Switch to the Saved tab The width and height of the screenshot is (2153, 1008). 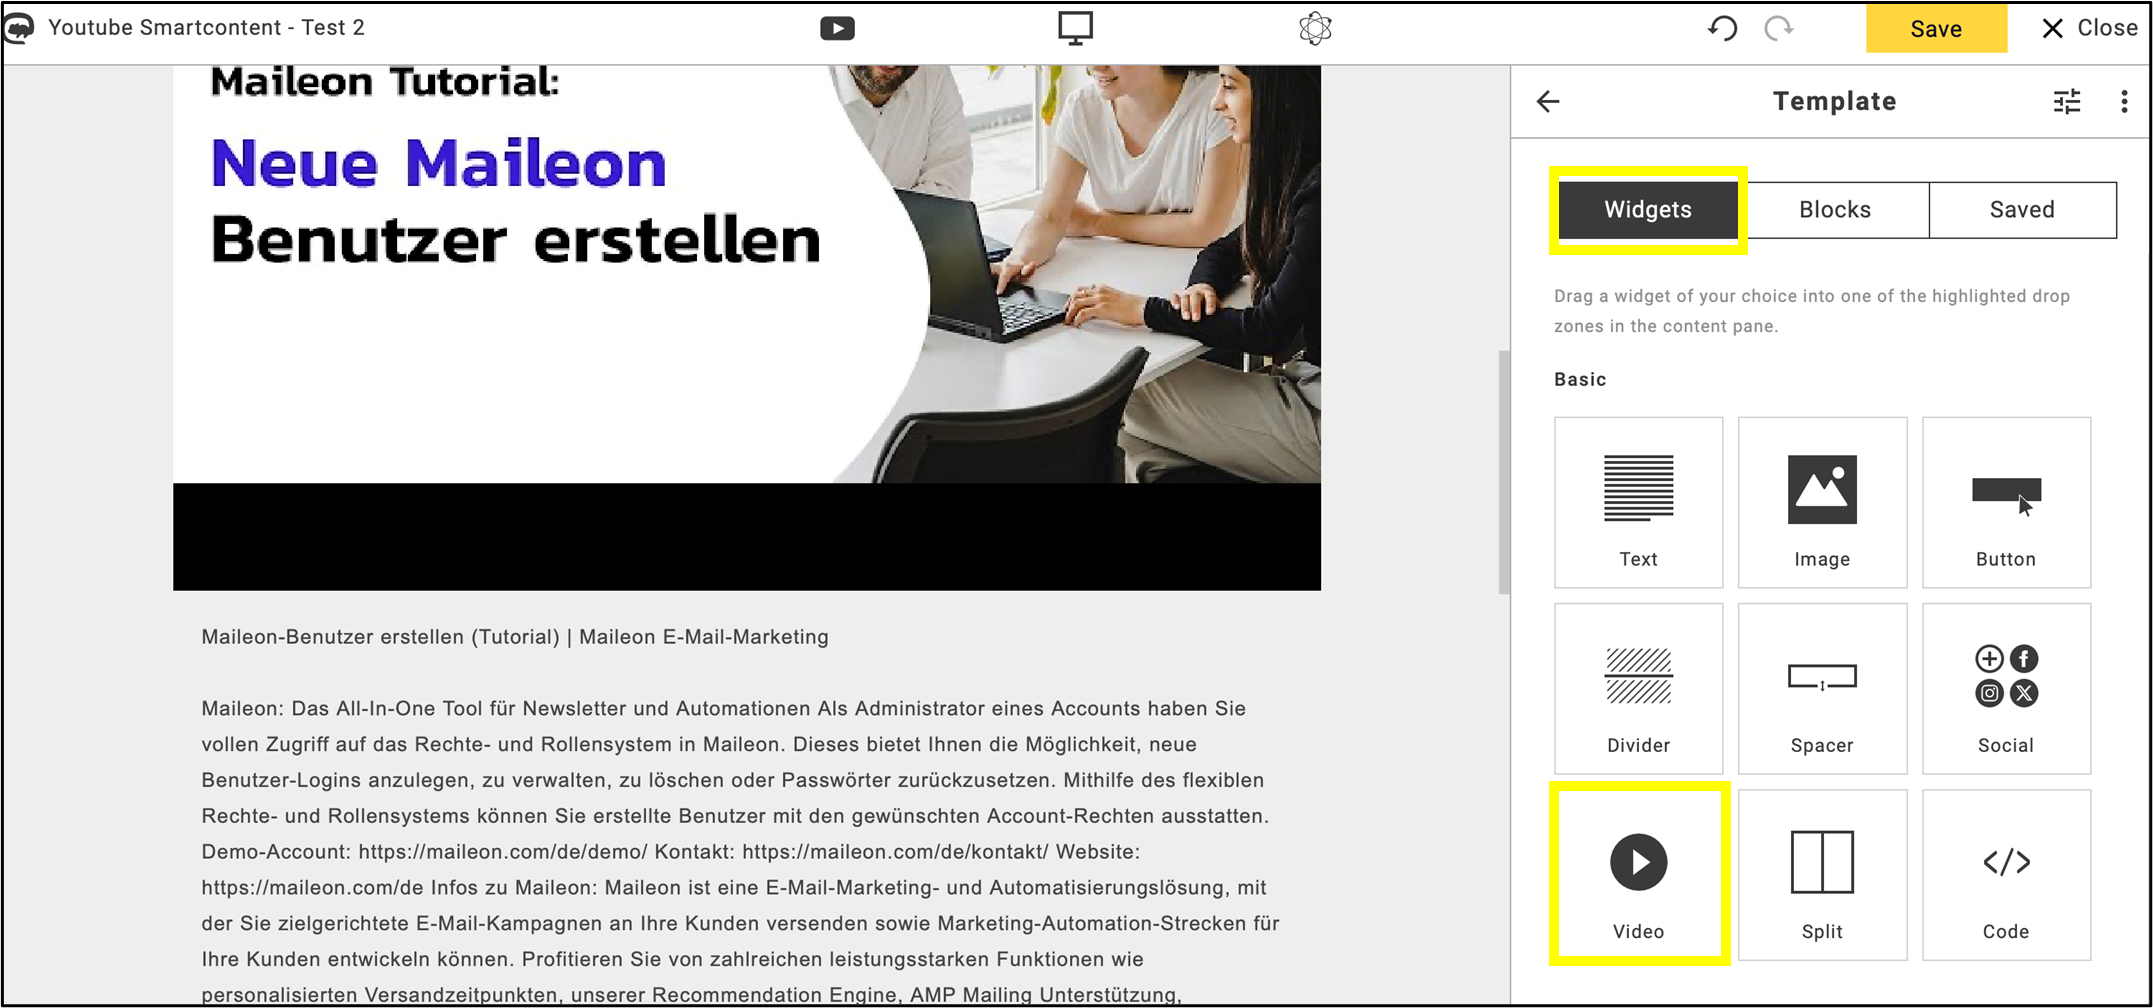(x=2022, y=210)
